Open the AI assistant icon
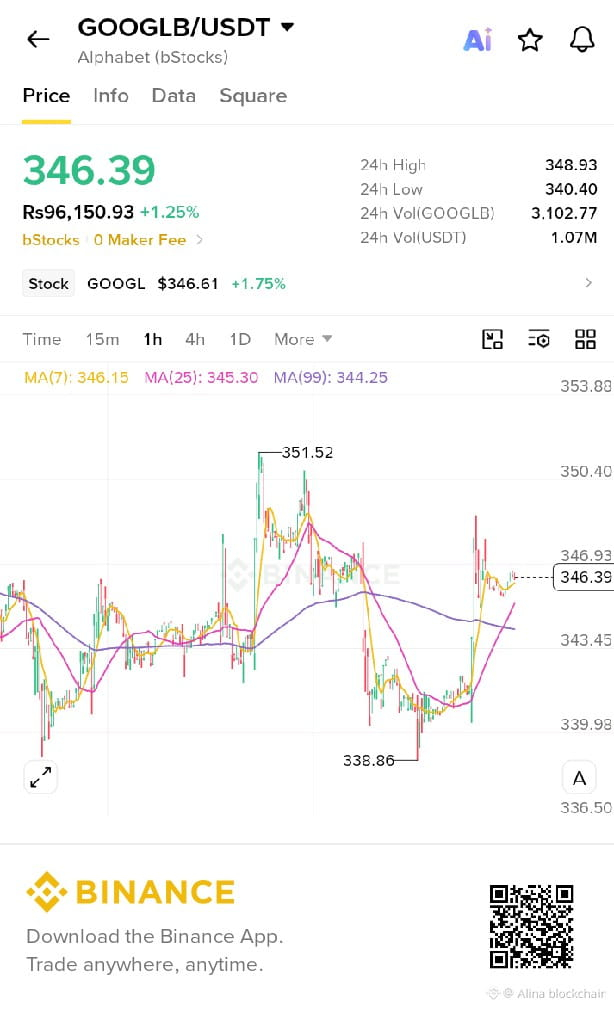 point(478,40)
